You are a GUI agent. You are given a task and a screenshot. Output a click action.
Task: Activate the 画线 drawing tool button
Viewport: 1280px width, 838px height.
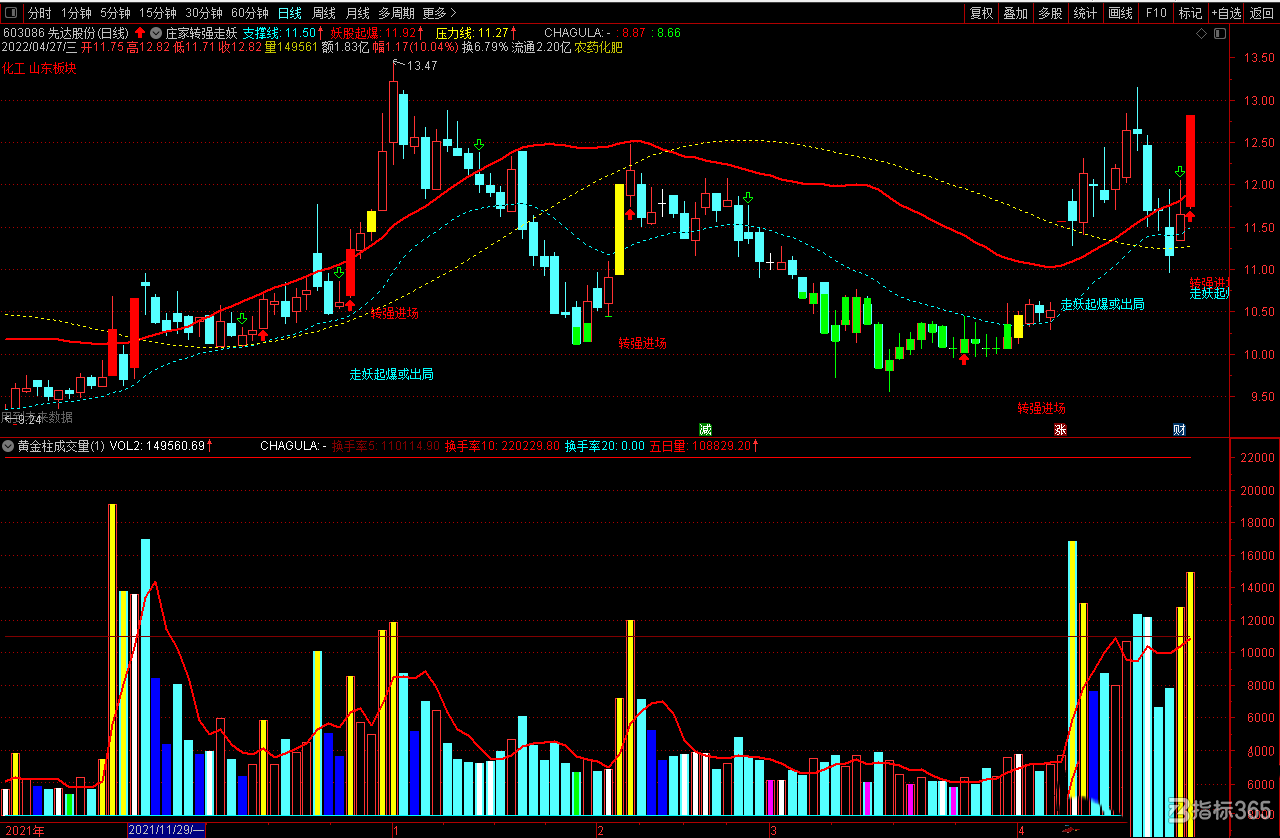(1120, 13)
